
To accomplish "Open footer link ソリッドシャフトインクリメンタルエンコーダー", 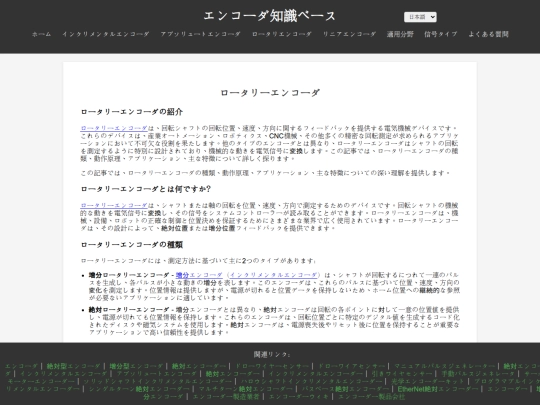I will (x=157, y=381).
